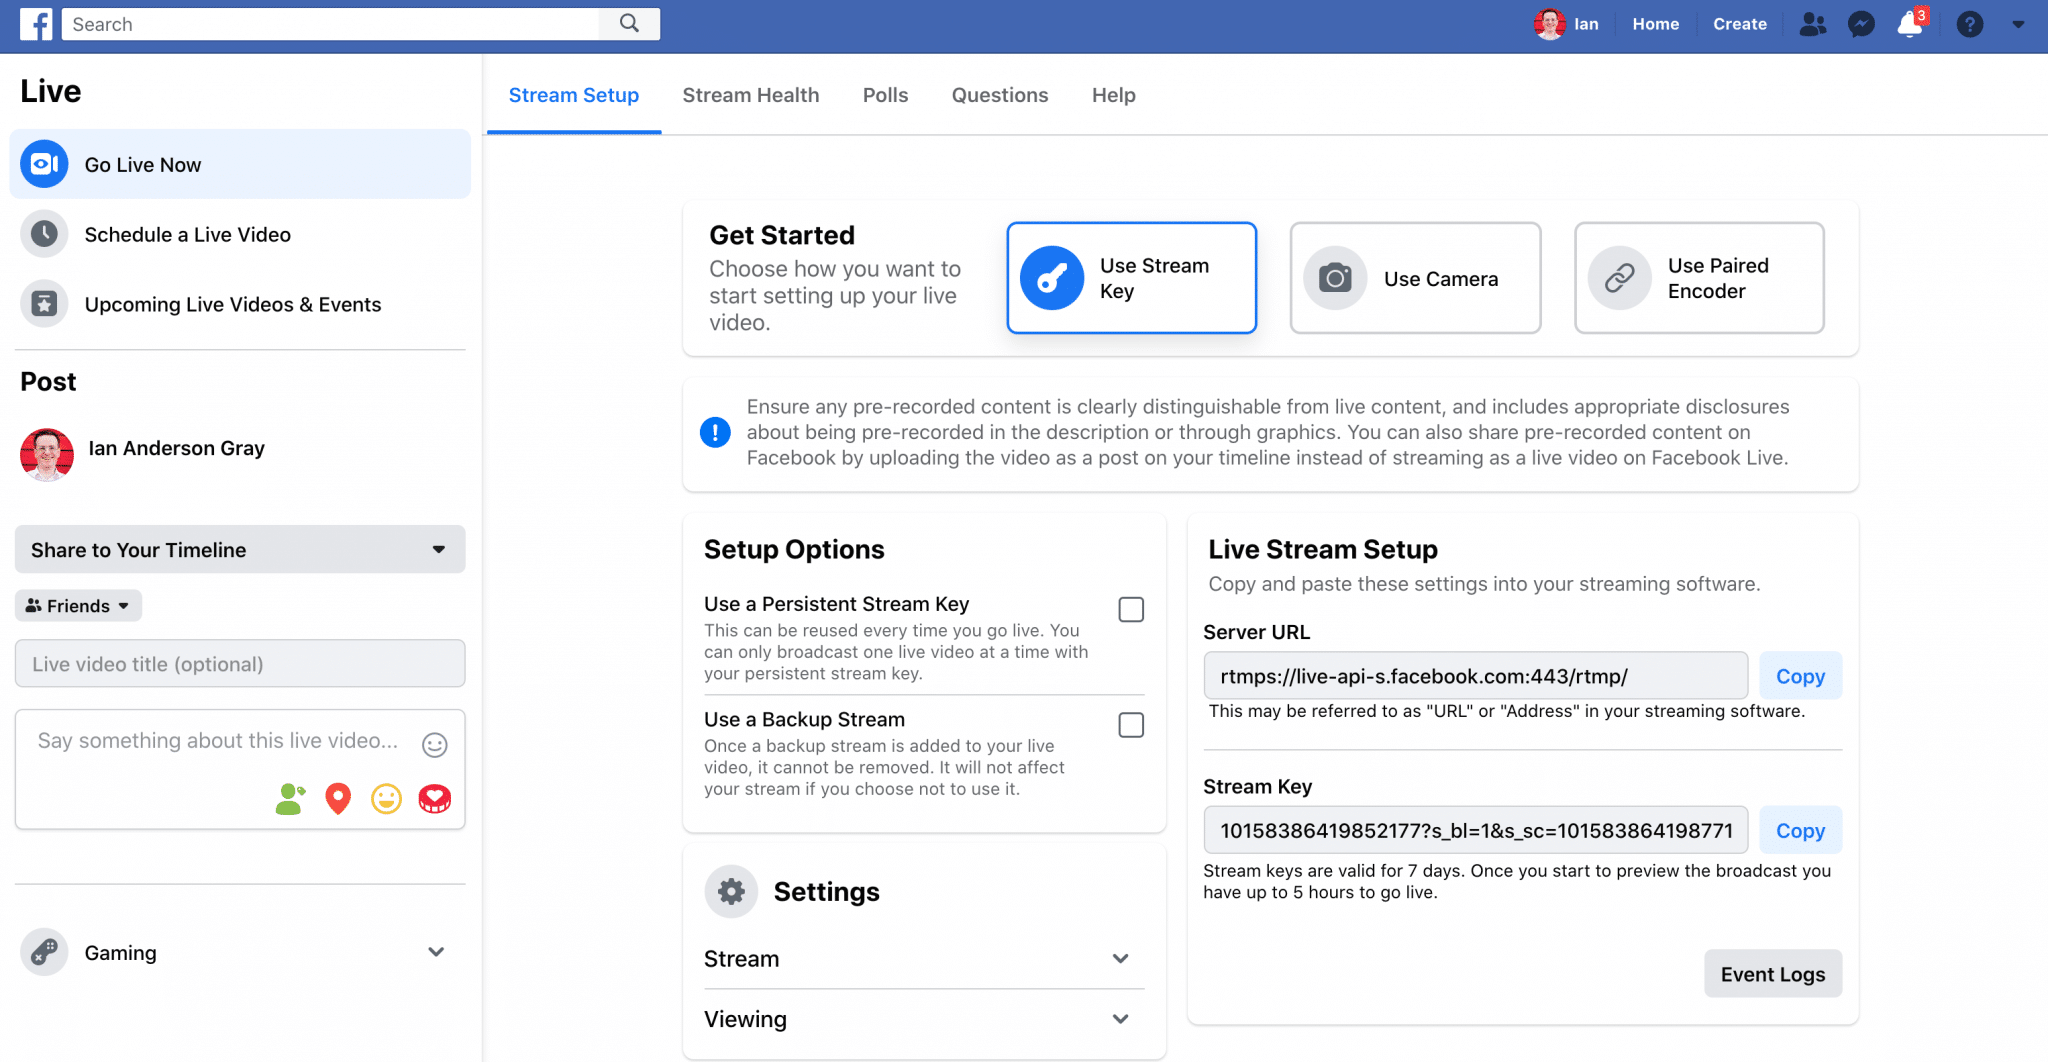Click the emoji smiley in the description box
Viewport: 2048px width, 1062px height.
[x=434, y=744]
